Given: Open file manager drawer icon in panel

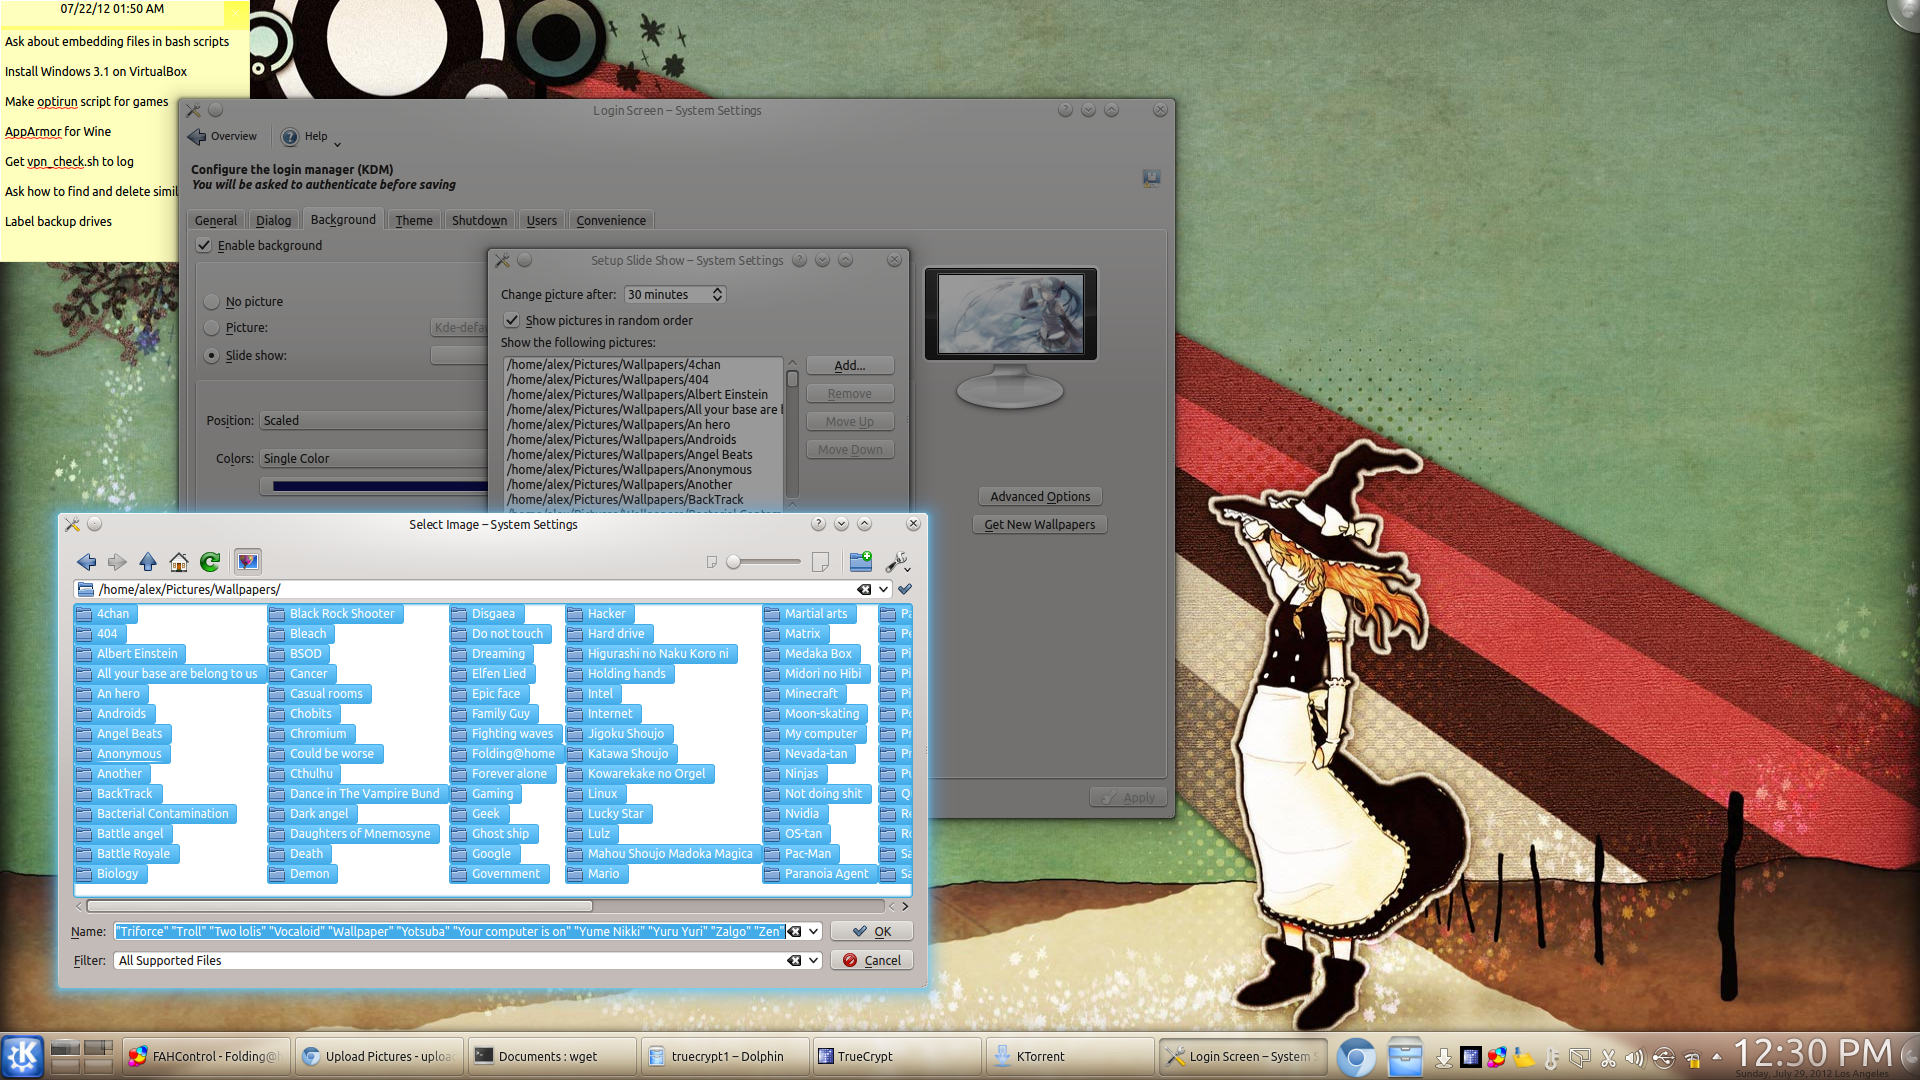Looking at the screenshot, I should [x=1405, y=1057].
